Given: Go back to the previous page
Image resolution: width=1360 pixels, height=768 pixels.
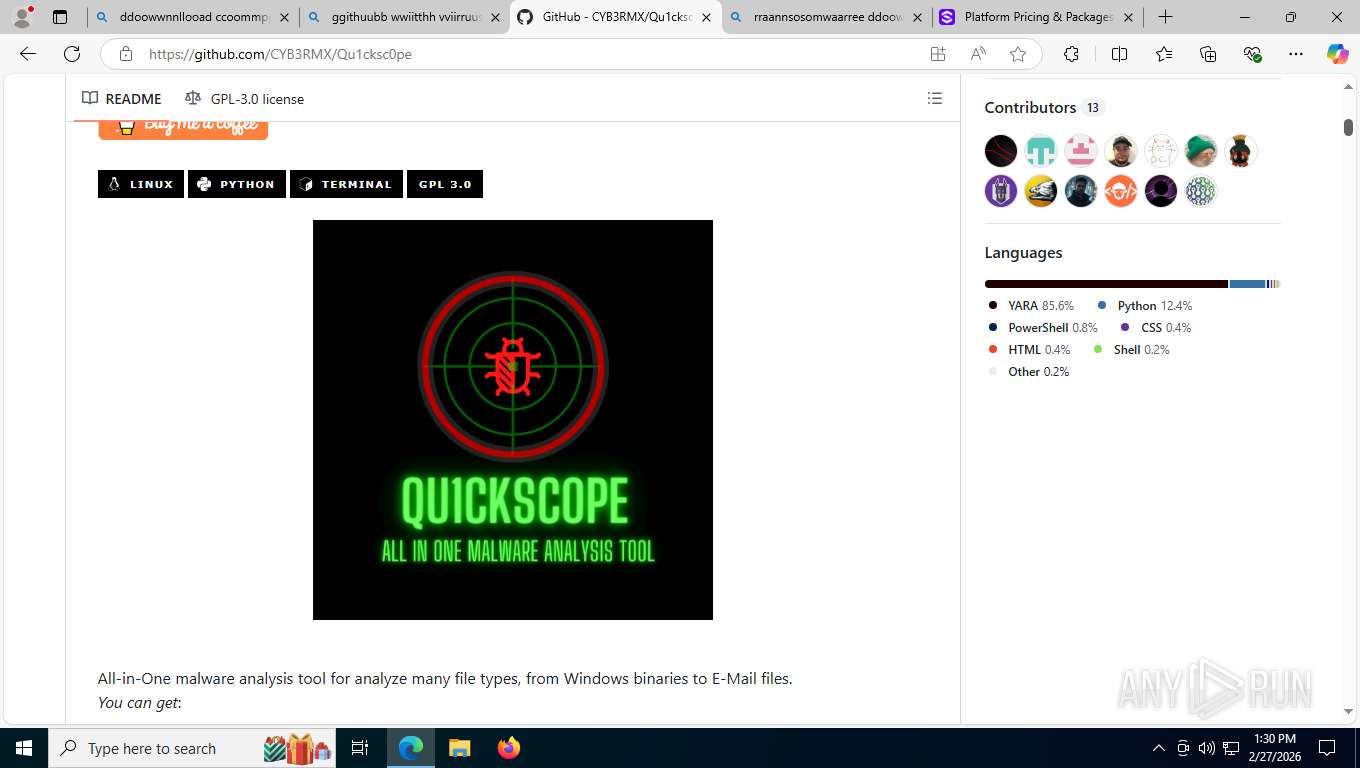Looking at the screenshot, I should 28,54.
